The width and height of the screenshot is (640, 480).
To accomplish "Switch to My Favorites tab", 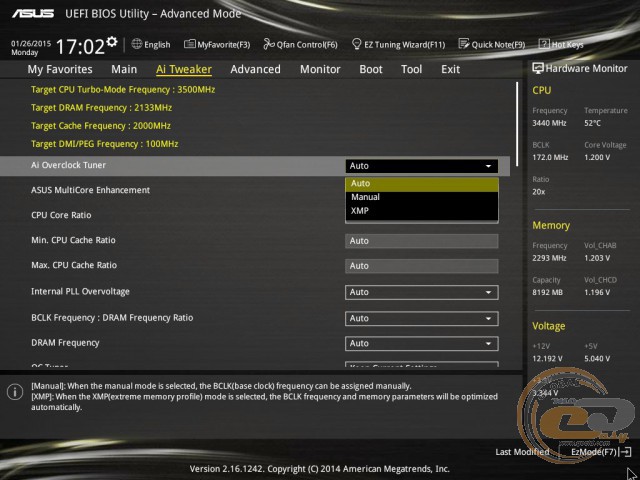I will [x=60, y=69].
